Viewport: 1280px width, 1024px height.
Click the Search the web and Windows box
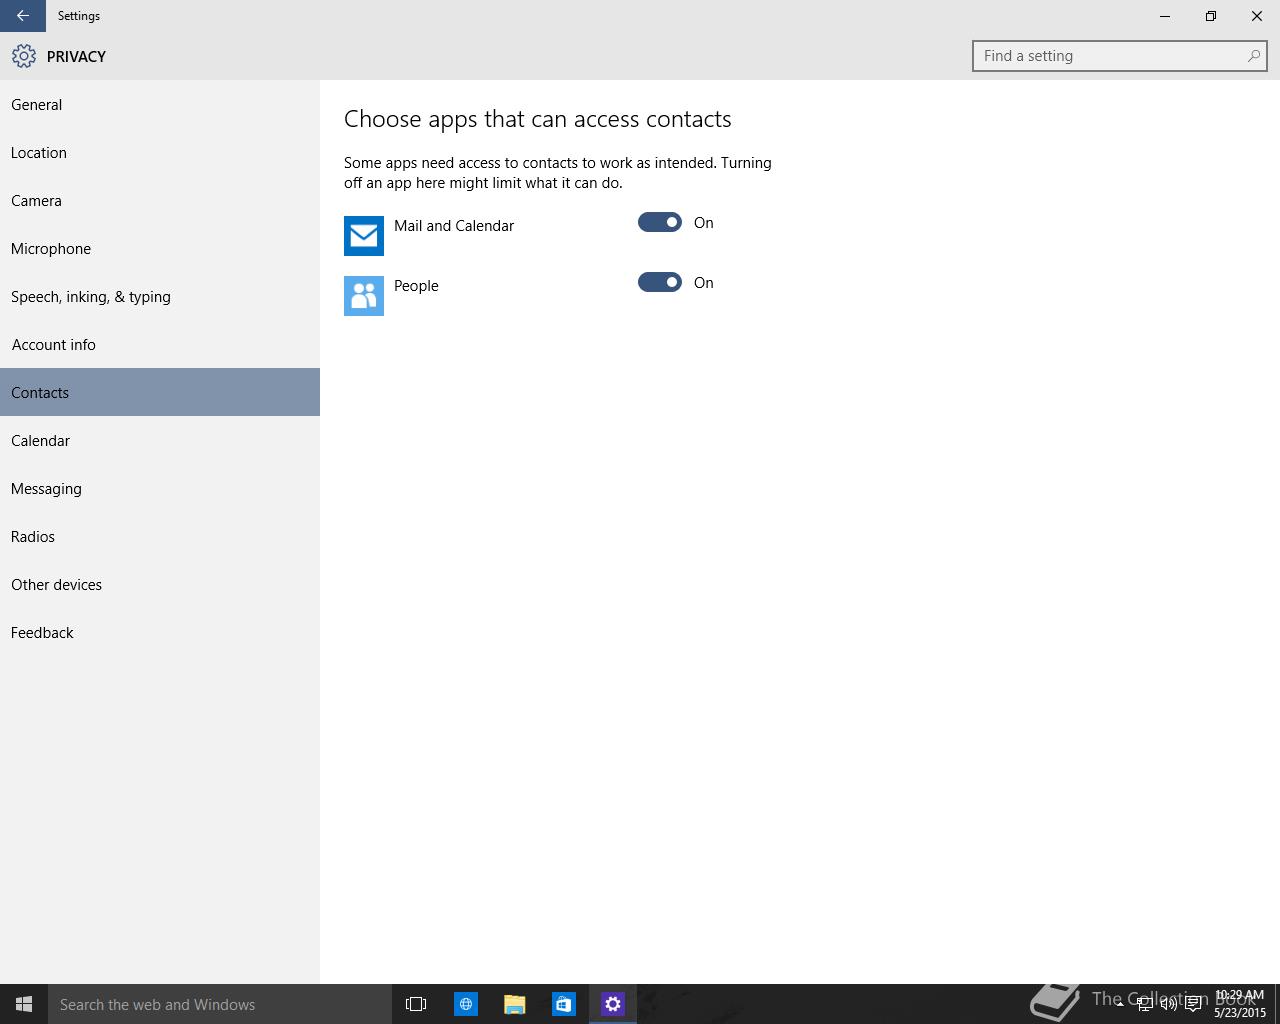click(x=220, y=1004)
